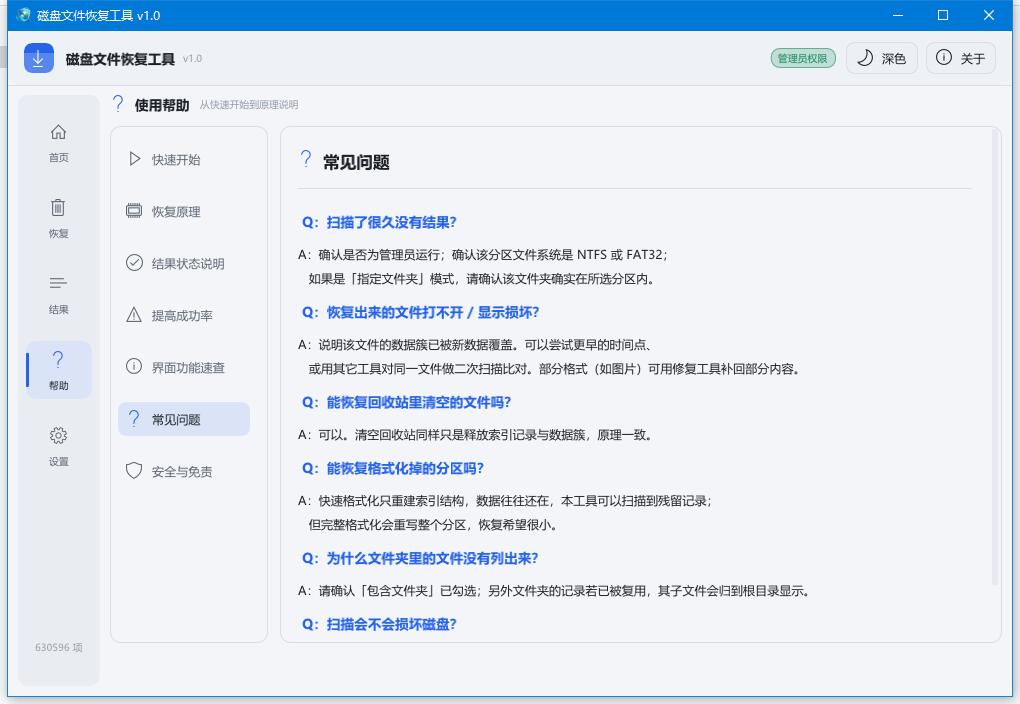1020x704 pixels.
Task: Click question 扫描会不会损坏磁盘?
Action: (x=379, y=625)
